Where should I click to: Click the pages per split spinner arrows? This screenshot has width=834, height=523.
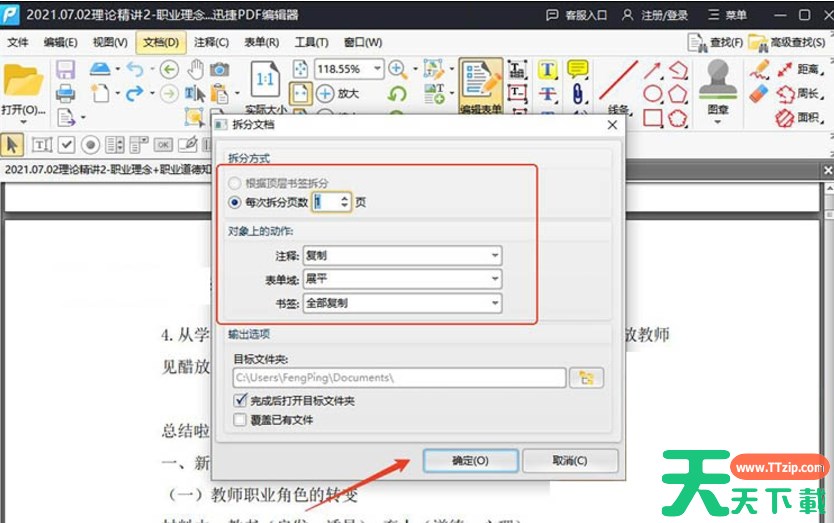(x=345, y=202)
